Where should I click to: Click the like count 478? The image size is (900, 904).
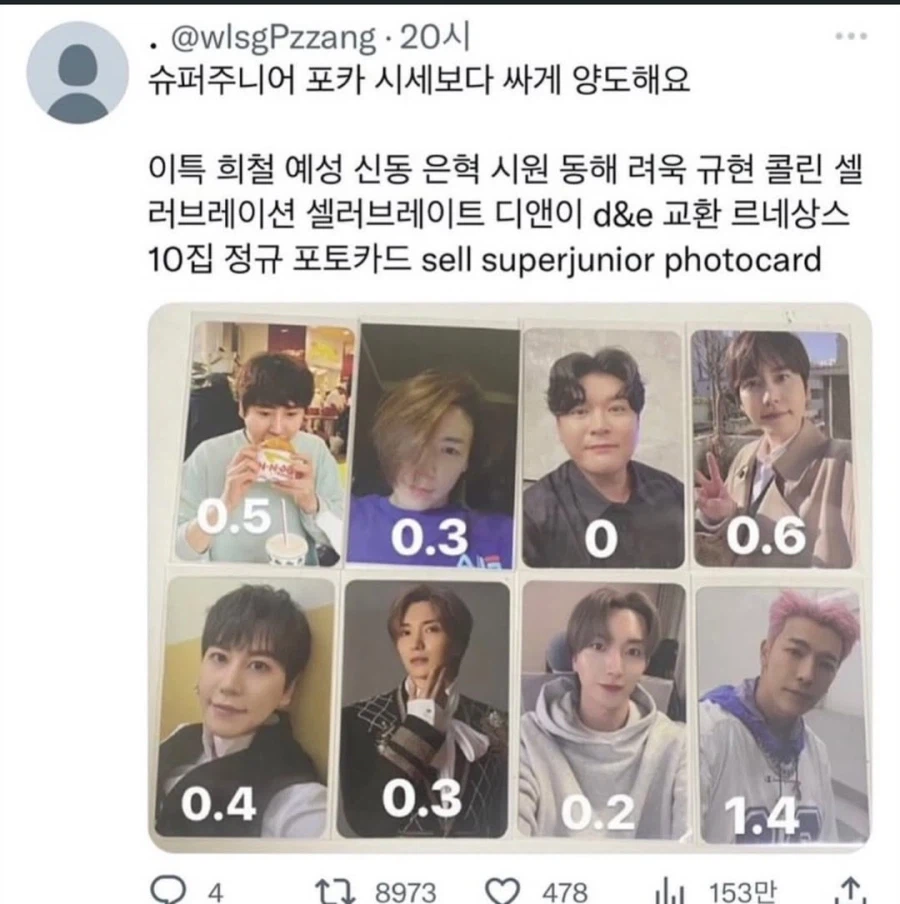[564, 890]
